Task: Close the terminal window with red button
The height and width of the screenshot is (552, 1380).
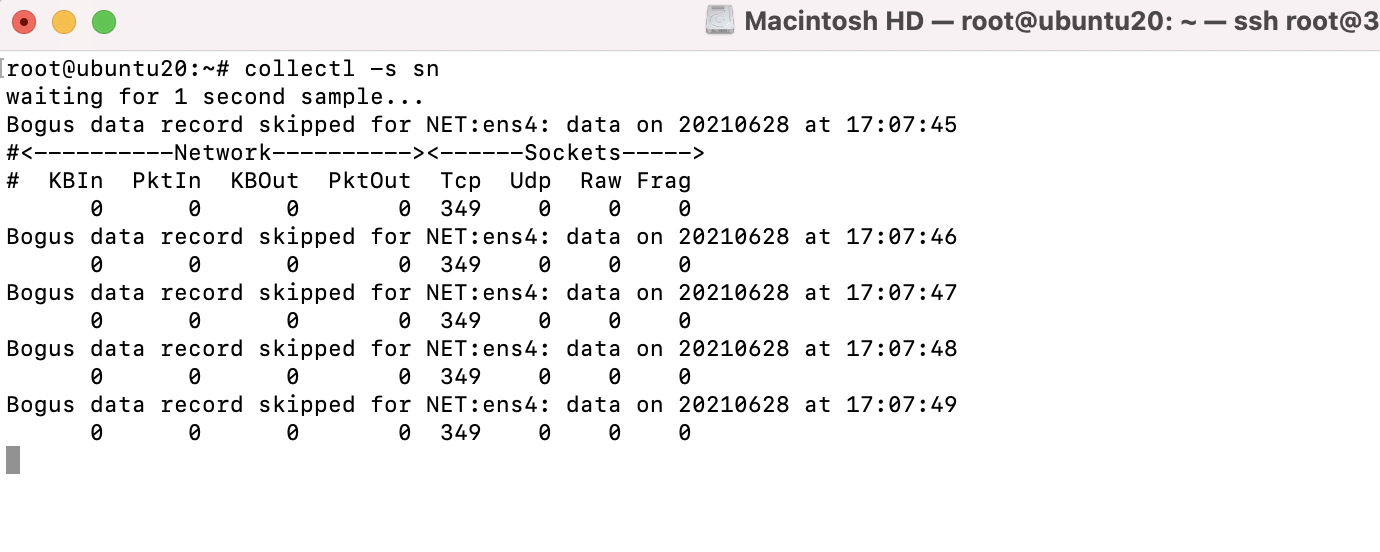Action: (24, 21)
